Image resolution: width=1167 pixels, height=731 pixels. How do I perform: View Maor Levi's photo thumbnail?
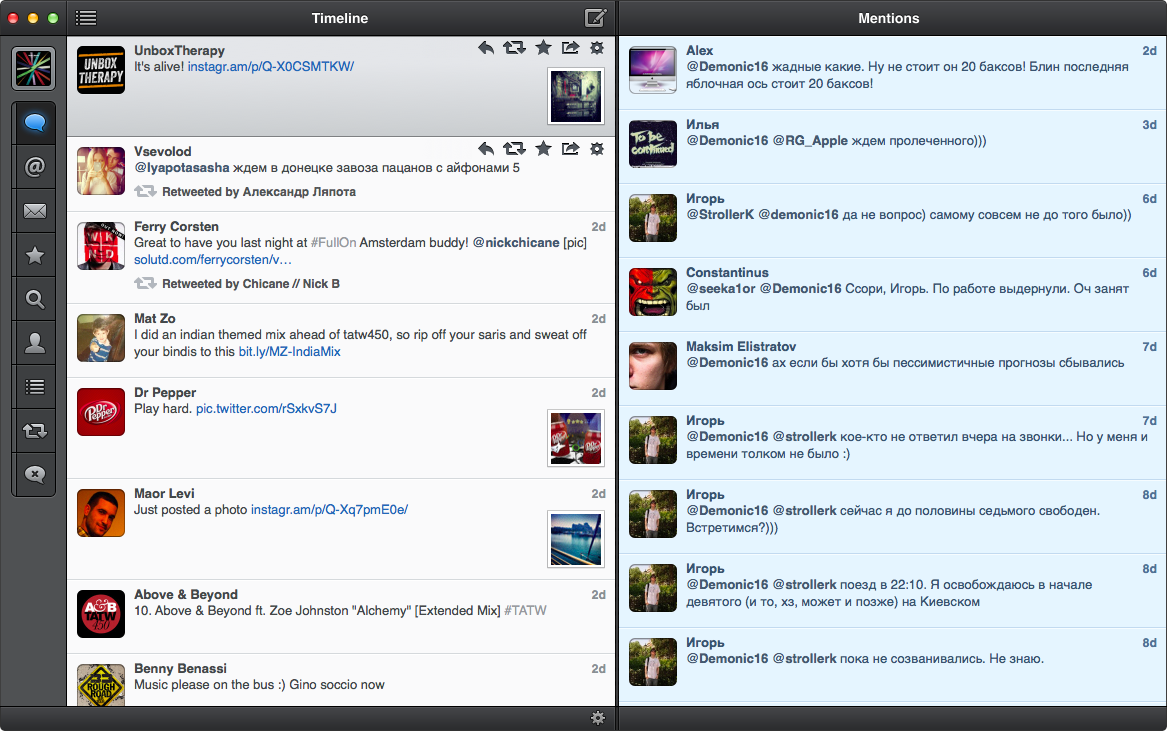click(x=576, y=540)
